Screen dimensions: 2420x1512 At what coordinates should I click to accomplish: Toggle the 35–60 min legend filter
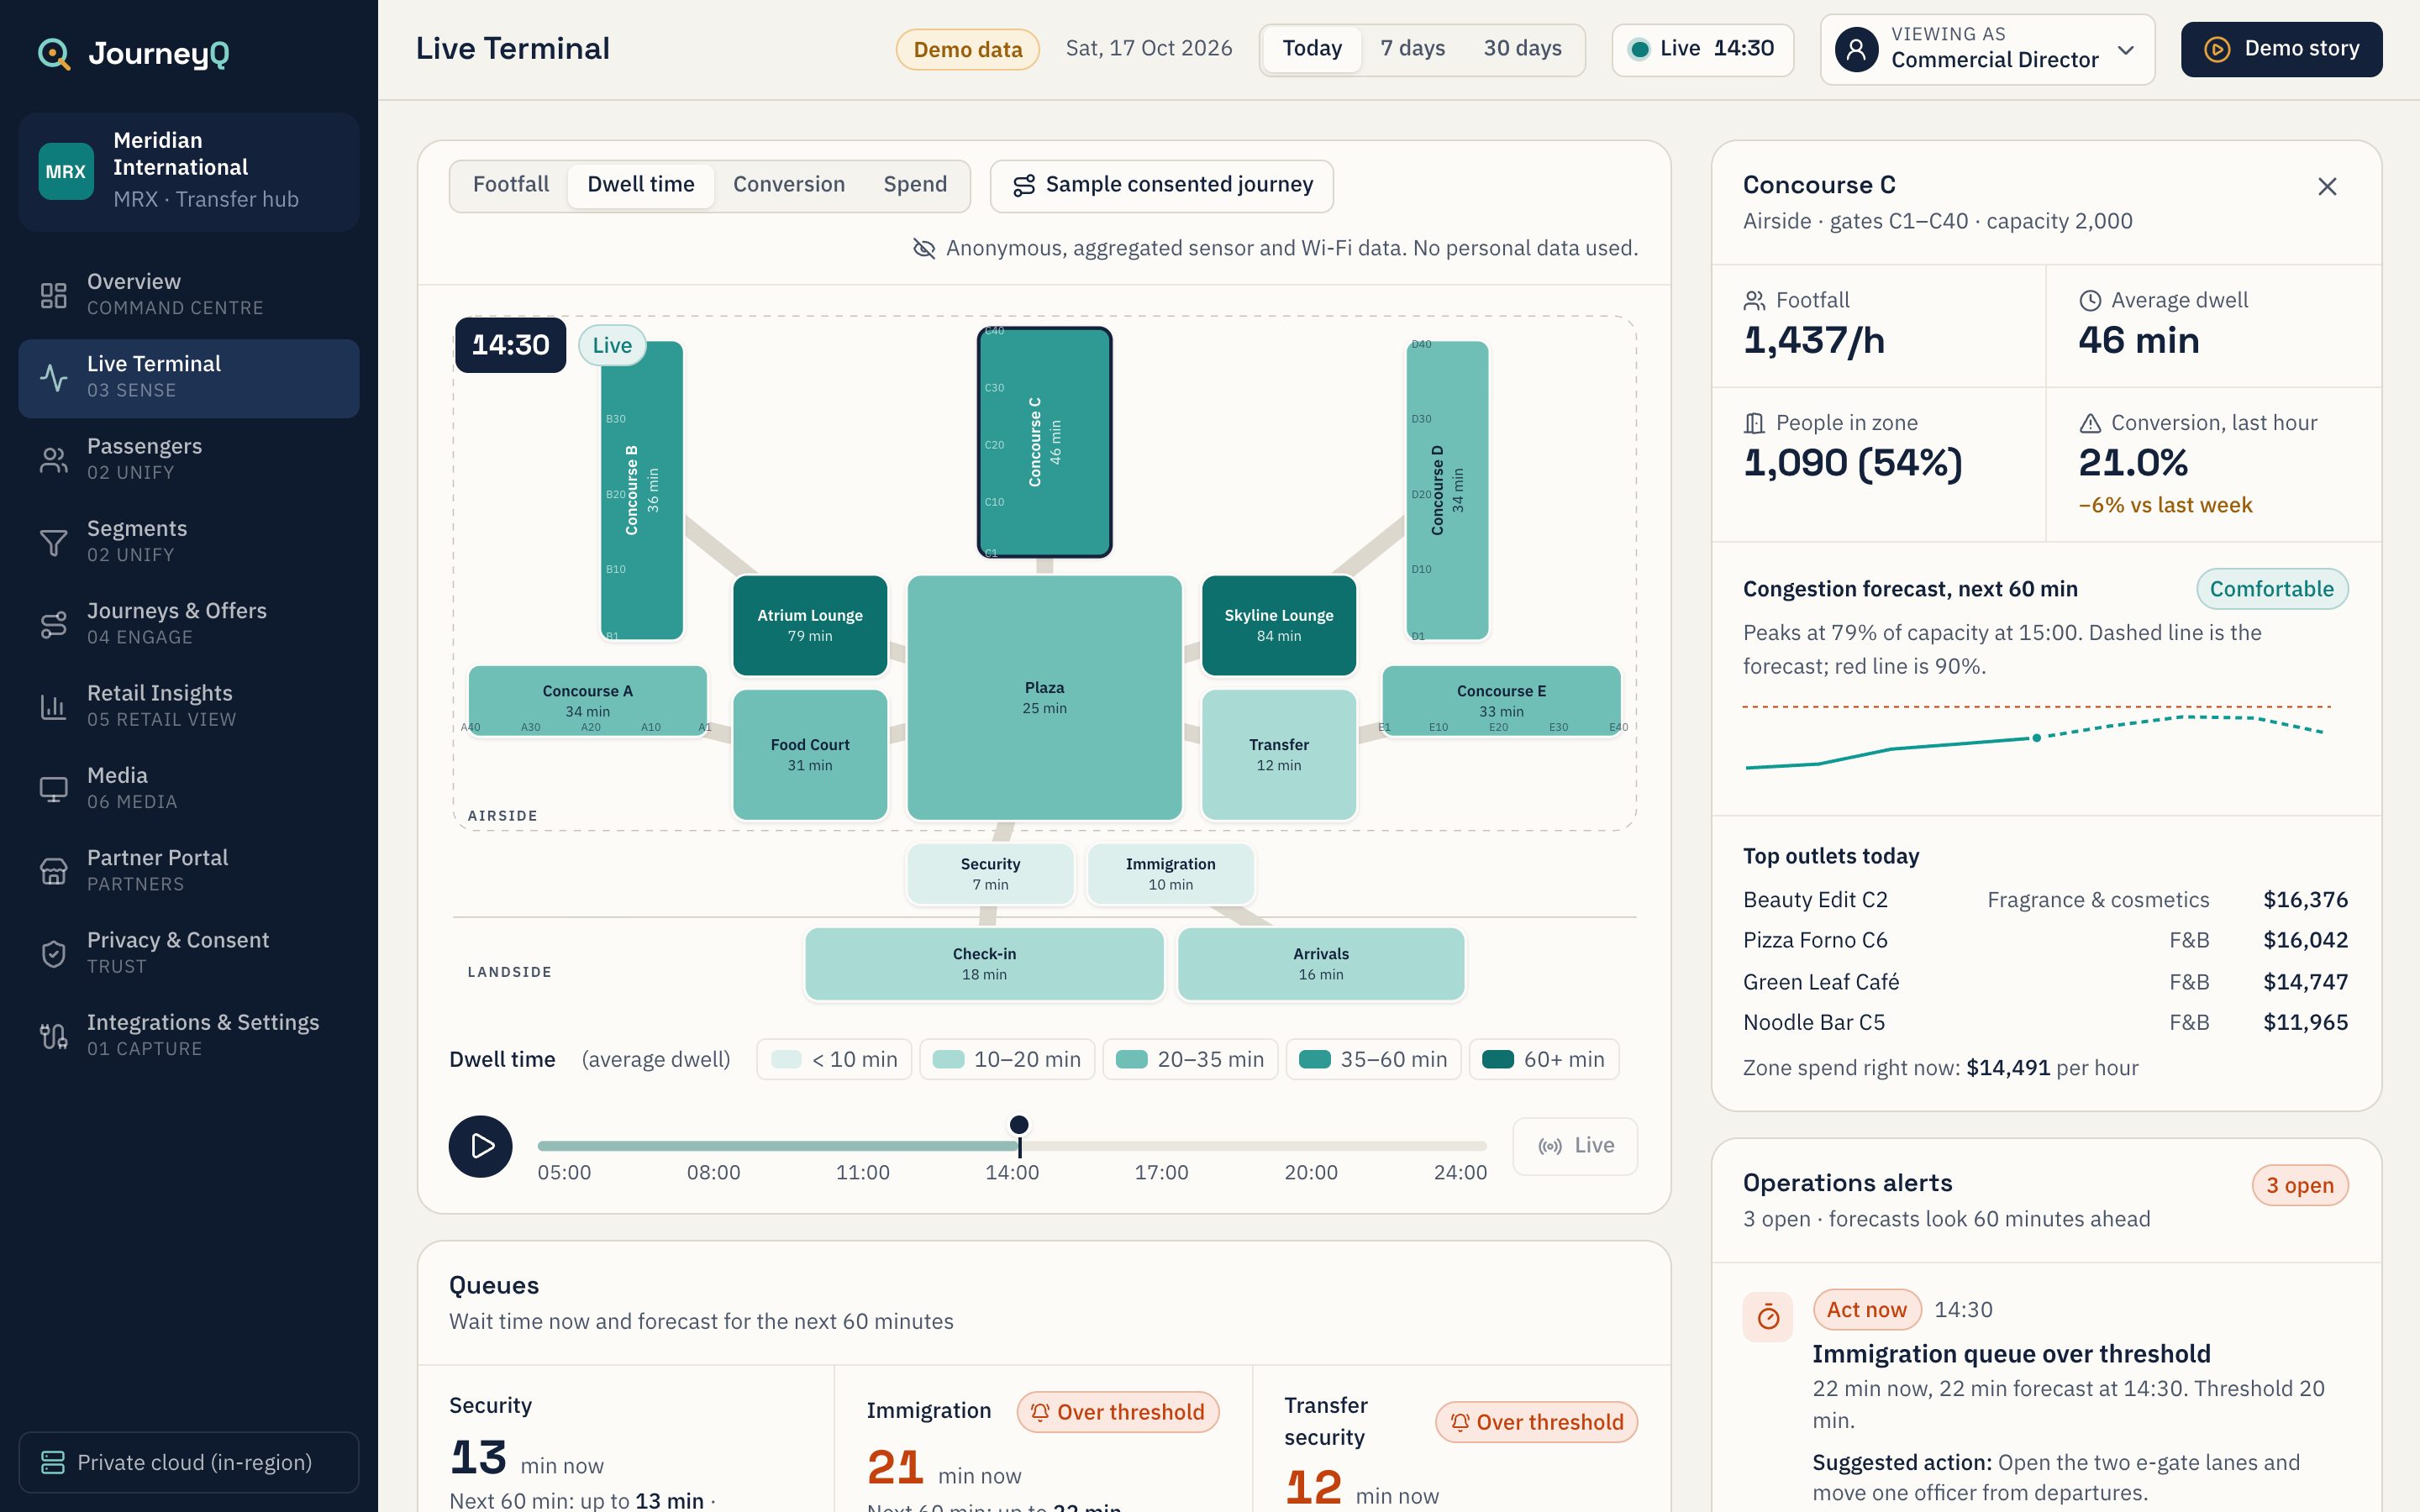pos(1373,1059)
